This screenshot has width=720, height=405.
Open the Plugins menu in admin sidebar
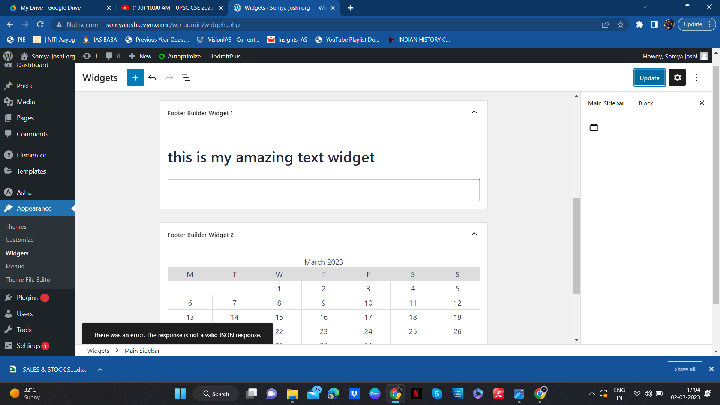click(27, 297)
